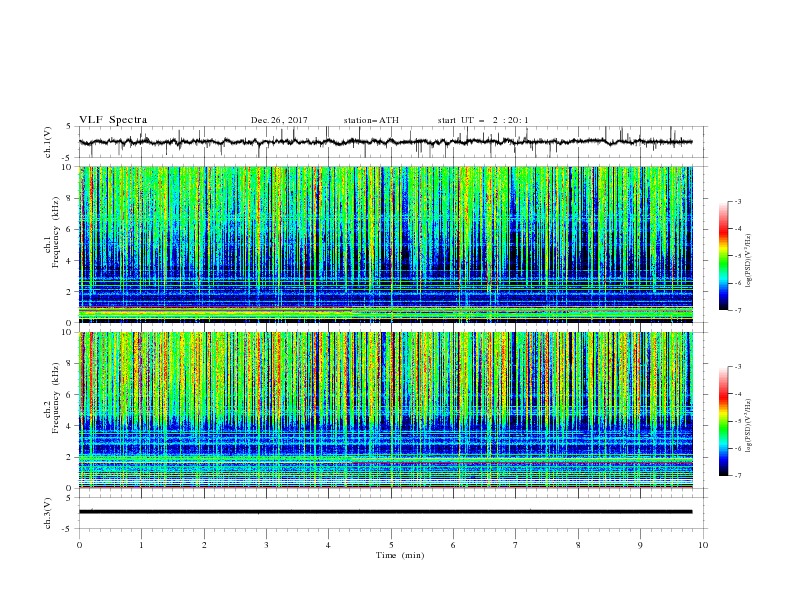Click time axis tick label "0"
Screen dimensions: 792x612
[79, 545]
